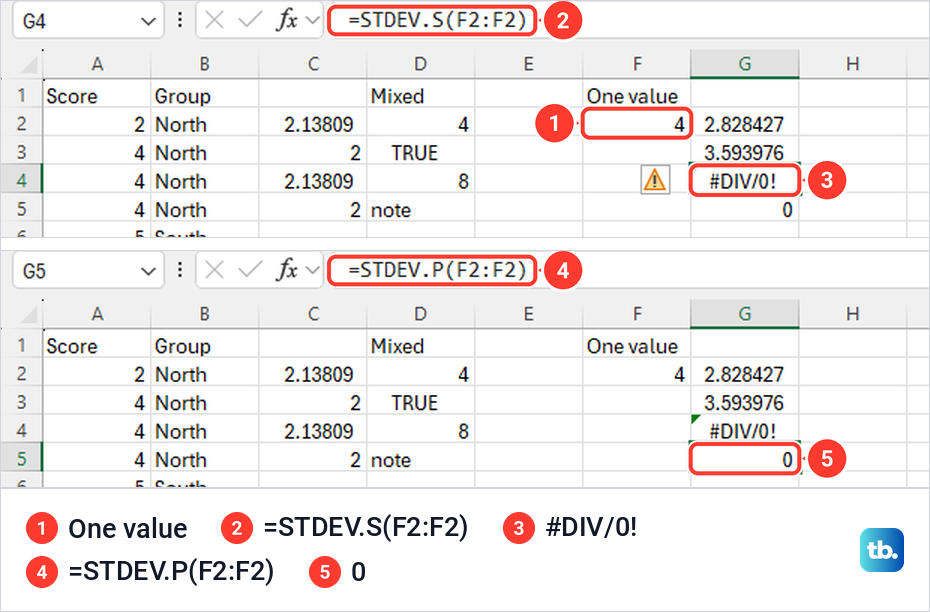
Task: Select cell C4 with 2.13809 in the bottom sheet
Action: tap(313, 431)
